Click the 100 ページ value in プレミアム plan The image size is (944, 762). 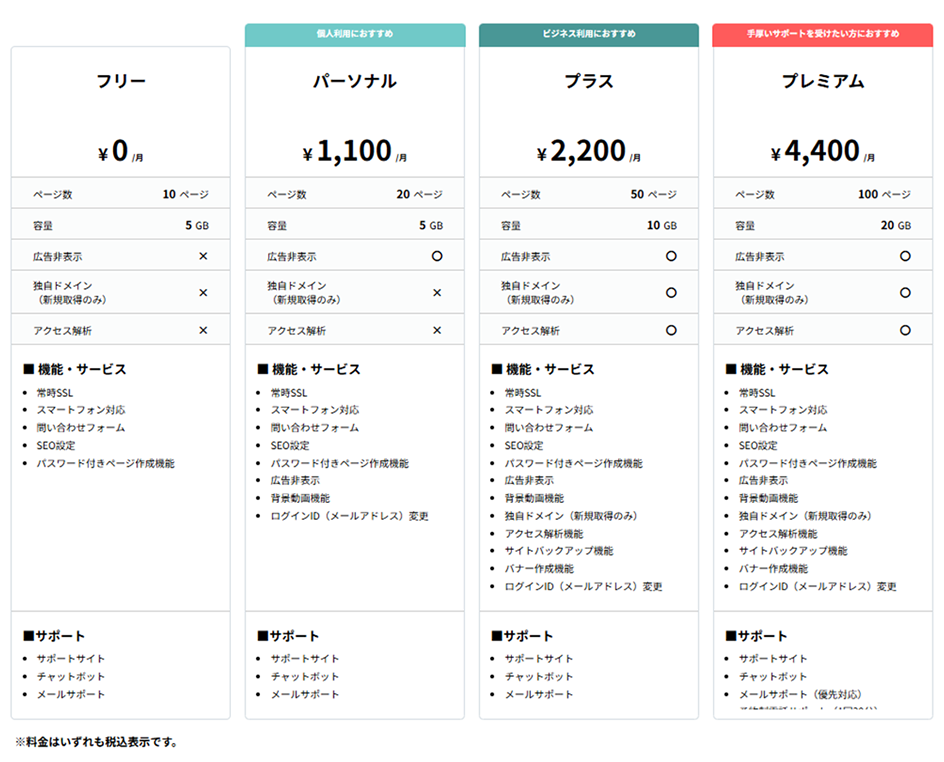coord(884,194)
